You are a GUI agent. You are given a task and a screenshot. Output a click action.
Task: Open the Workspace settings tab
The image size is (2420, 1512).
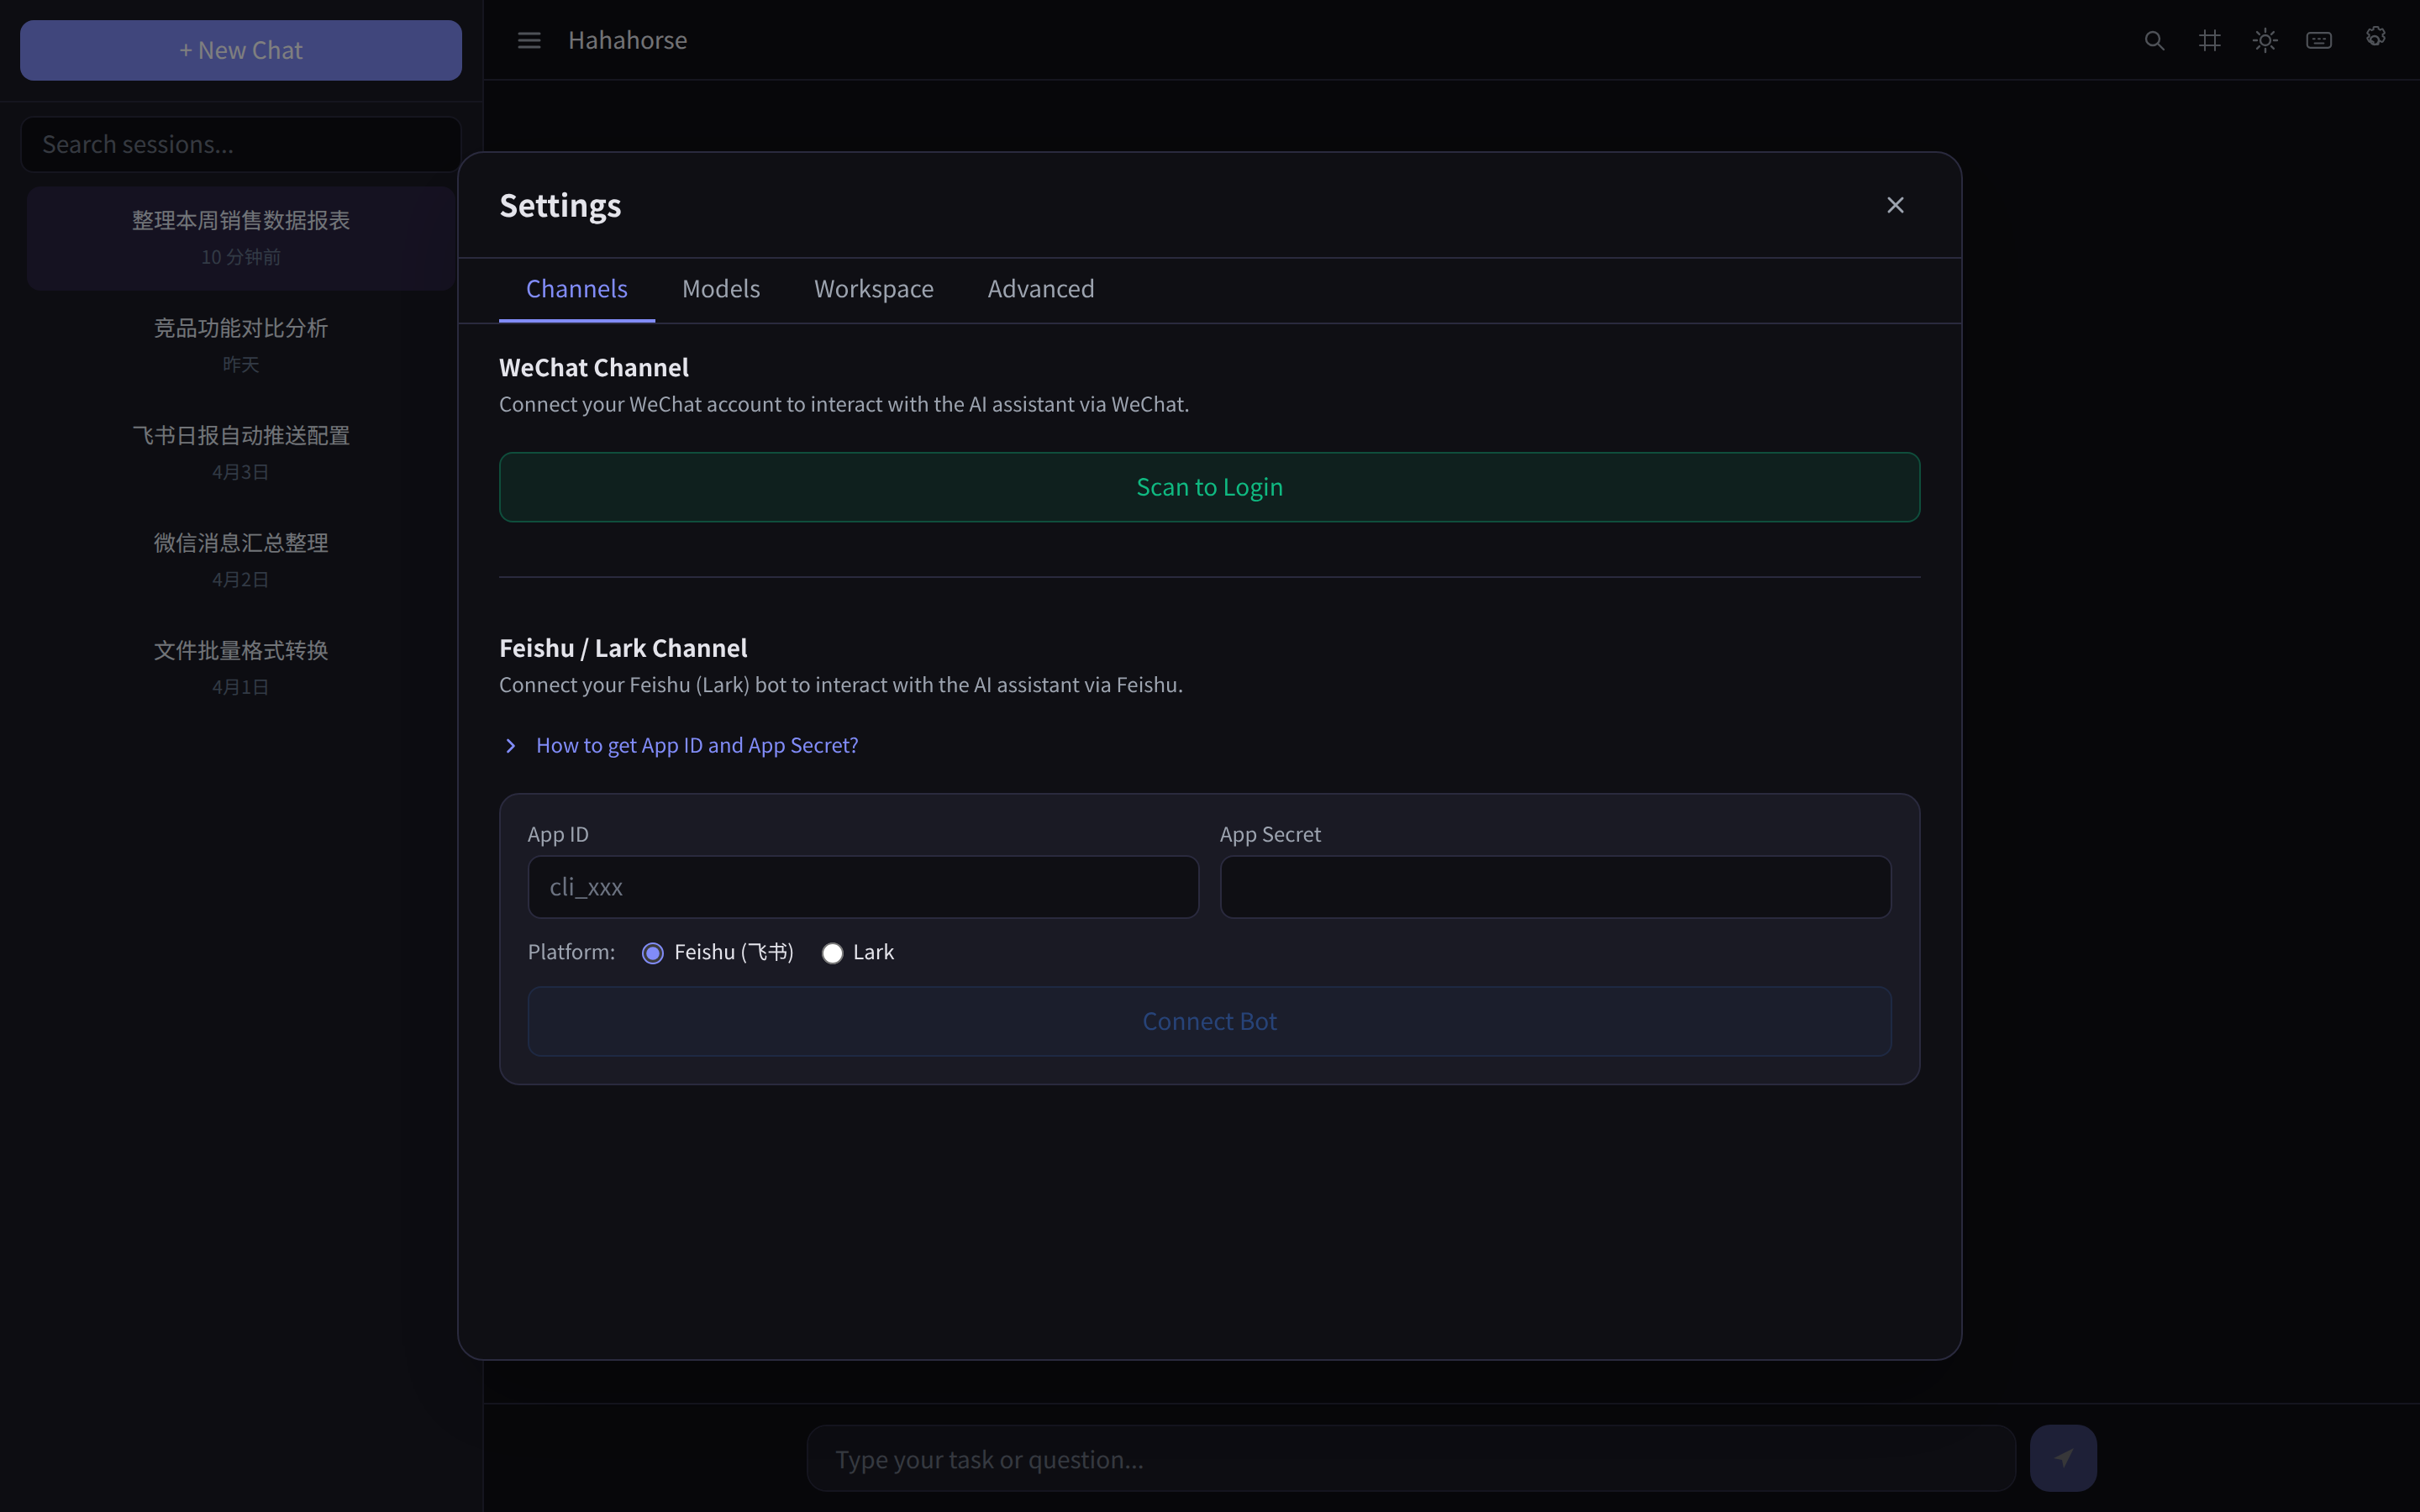pyautogui.click(x=873, y=289)
